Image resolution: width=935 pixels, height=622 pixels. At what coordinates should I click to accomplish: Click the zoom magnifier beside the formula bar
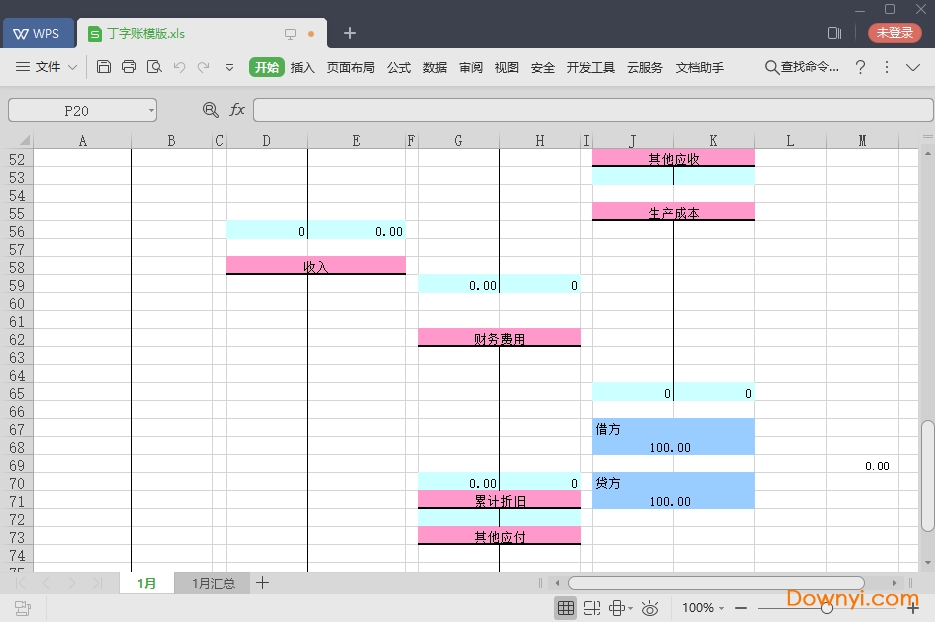(211, 110)
